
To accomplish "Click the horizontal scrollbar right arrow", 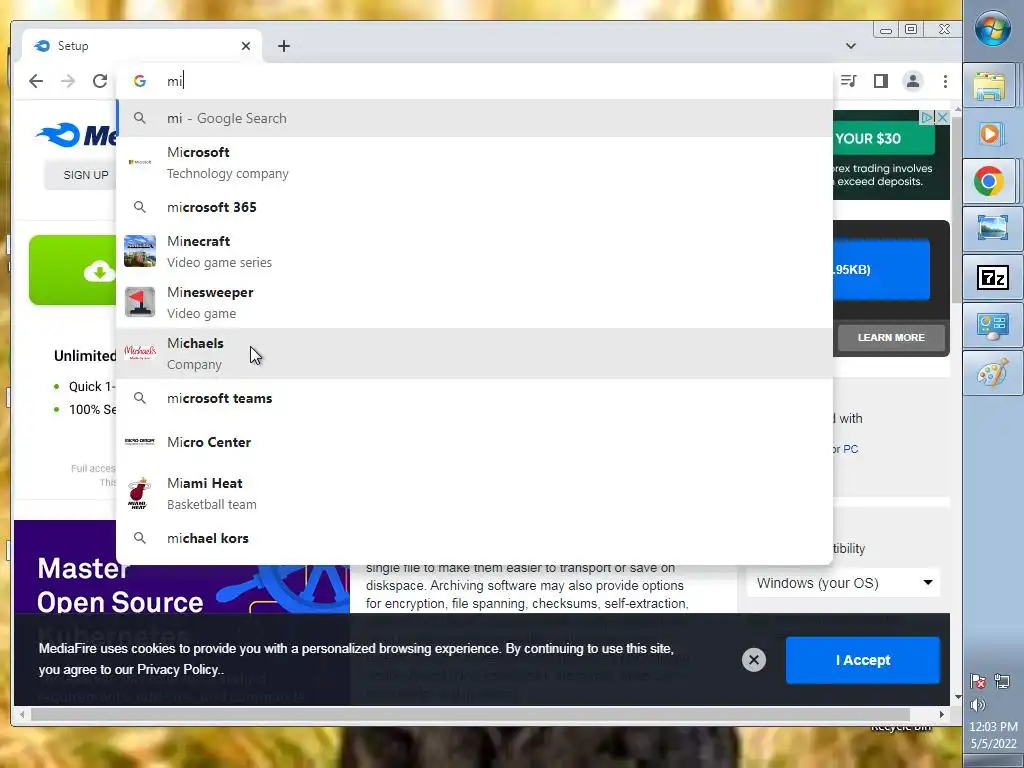I will tap(941, 714).
